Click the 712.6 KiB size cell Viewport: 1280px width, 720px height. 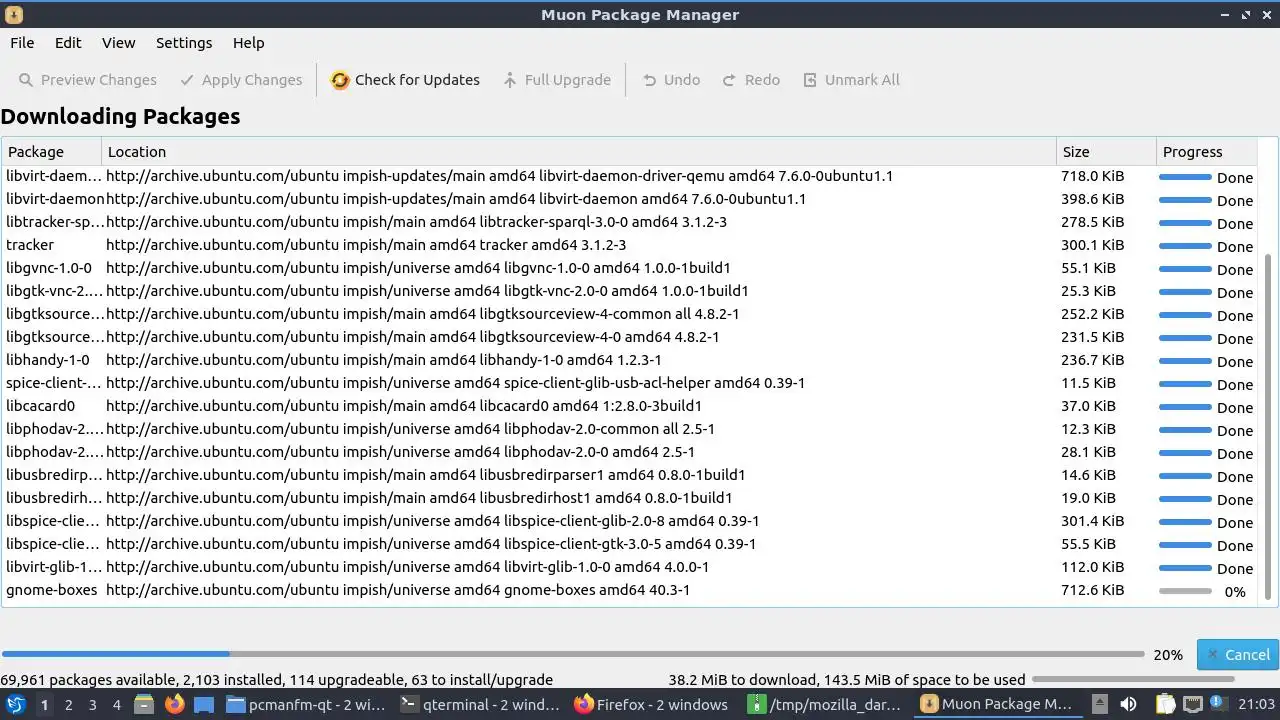1093,590
